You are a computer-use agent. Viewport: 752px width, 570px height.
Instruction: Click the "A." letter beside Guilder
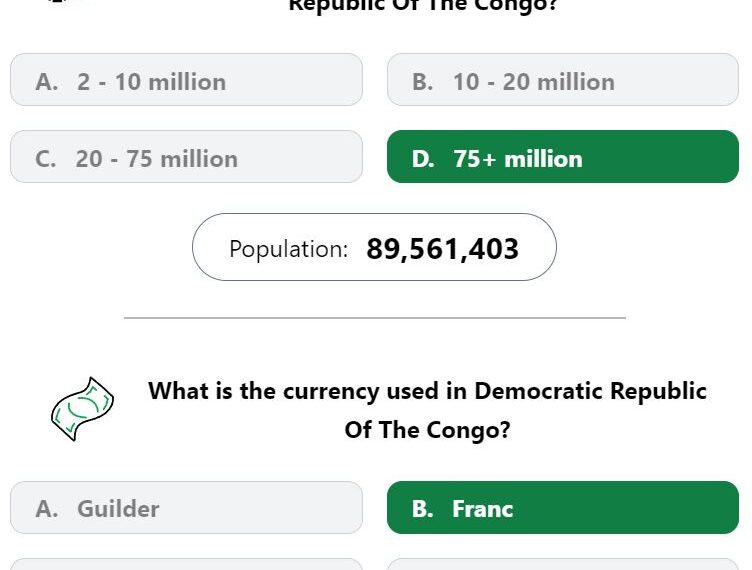tap(47, 509)
